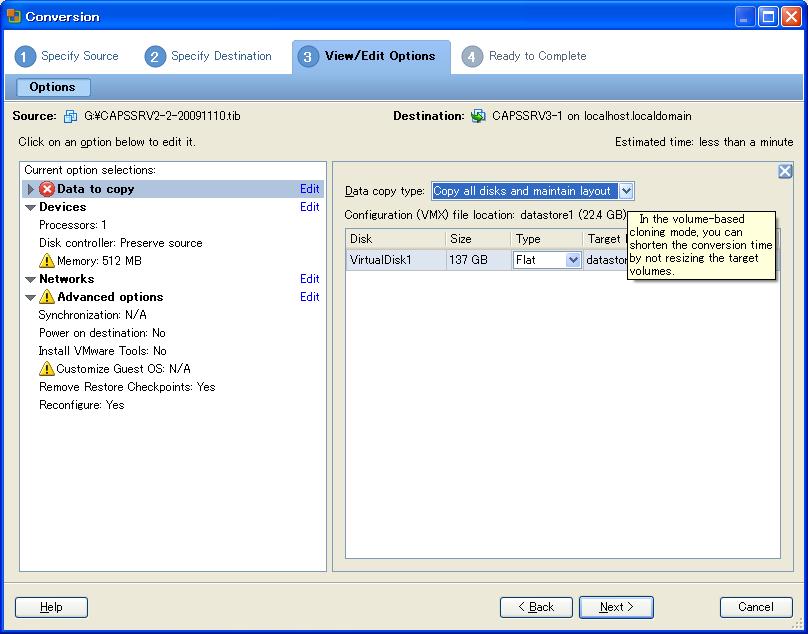Click the Back button
This screenshot has width=808, height=634.
click(x=536, y=607)
